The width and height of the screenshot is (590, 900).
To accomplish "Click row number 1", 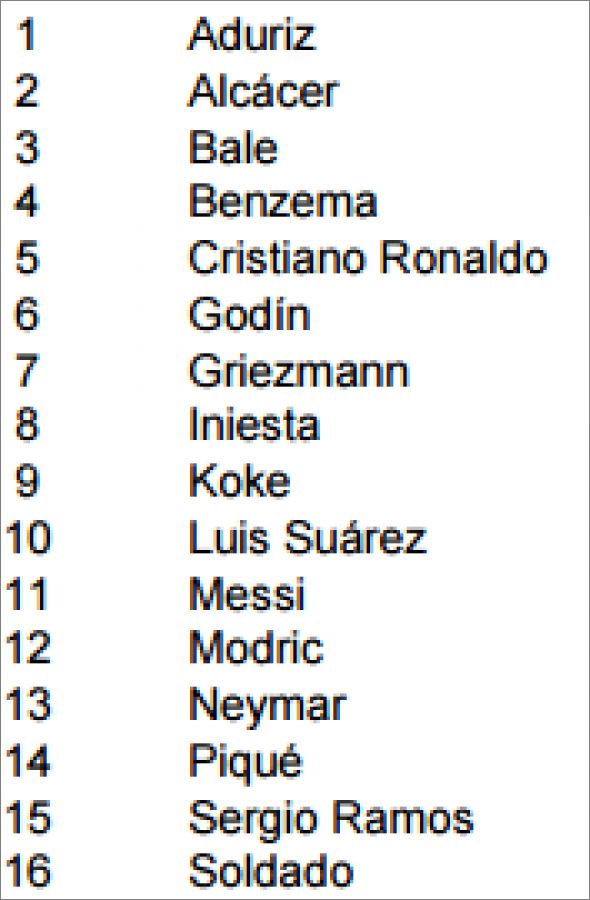I will [x=26, y=35].
